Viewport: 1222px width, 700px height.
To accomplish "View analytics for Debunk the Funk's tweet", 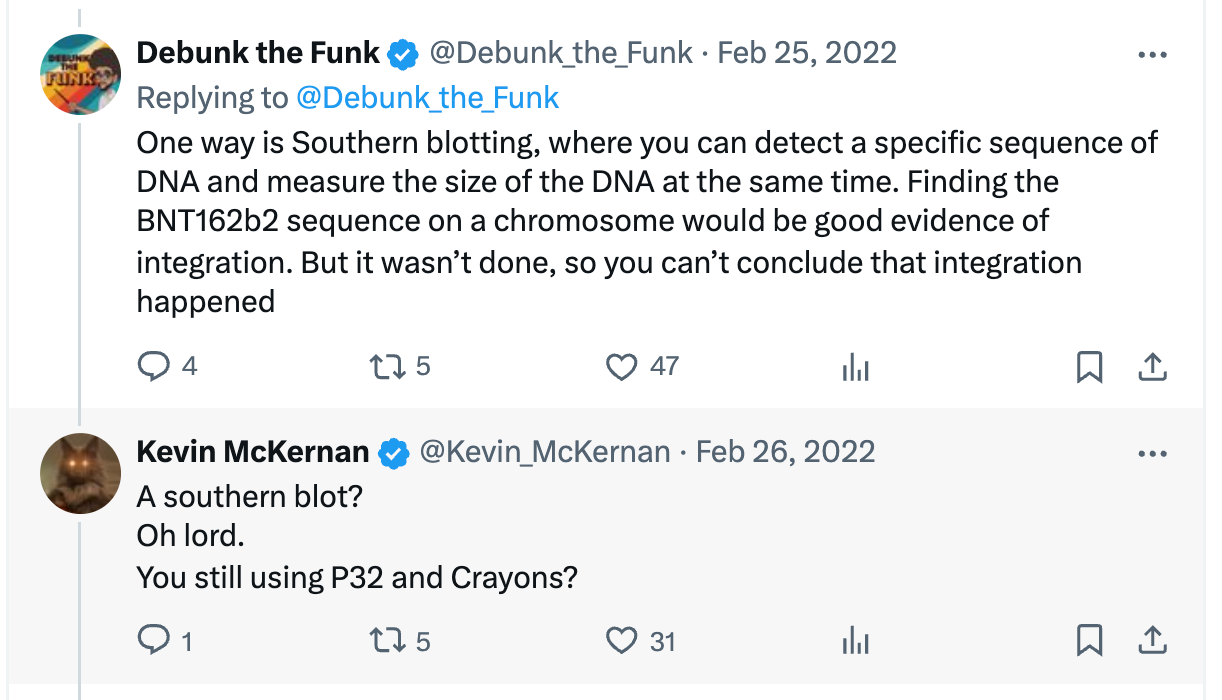I will pos(855,369).
